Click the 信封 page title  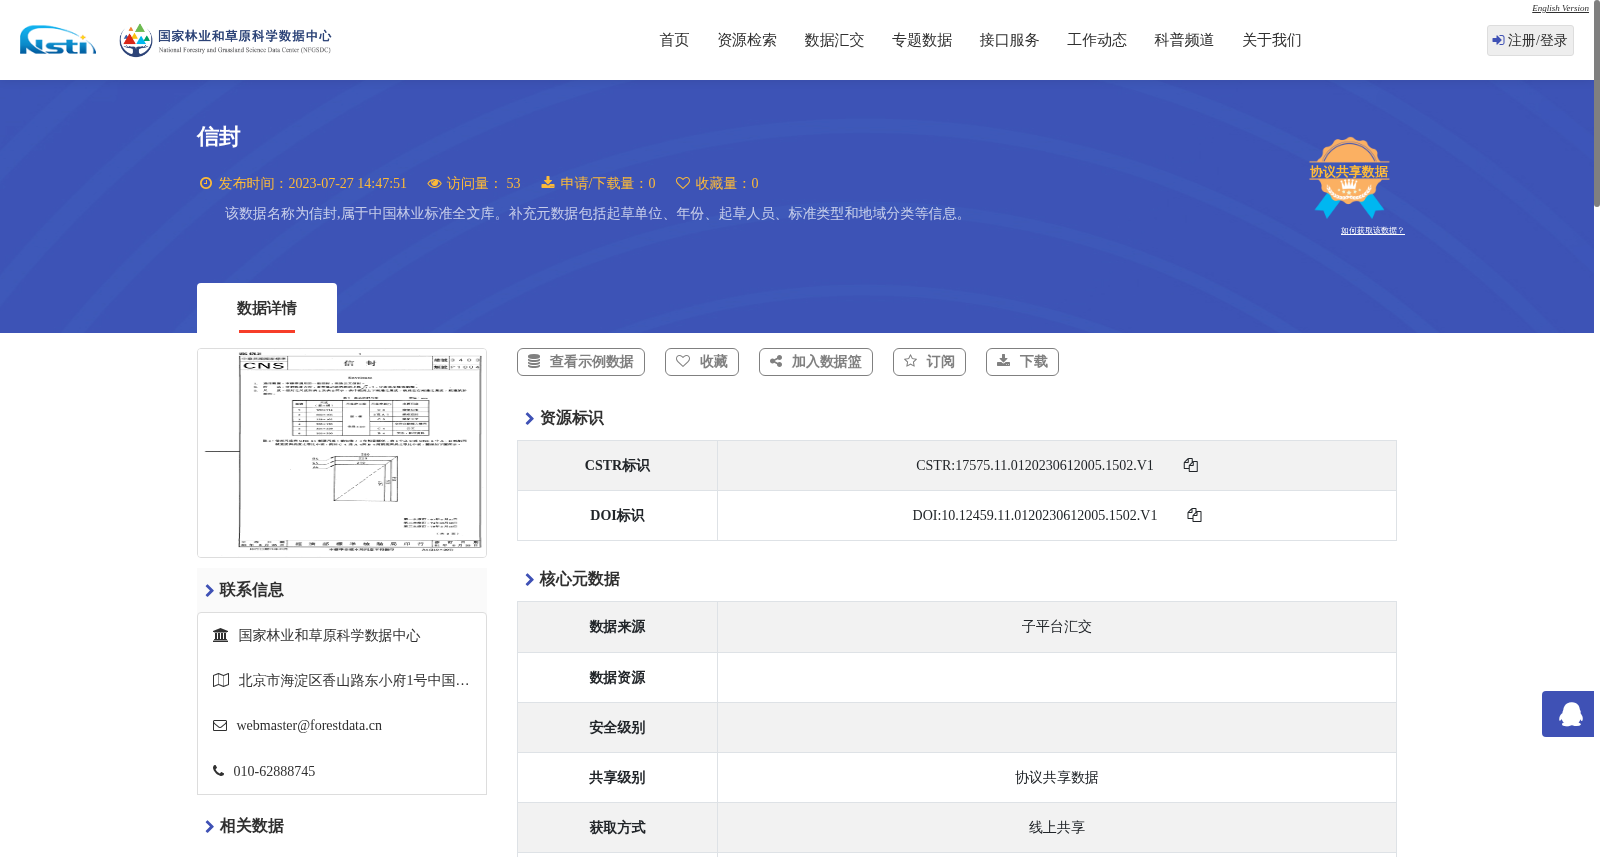(x=218, y=137)
